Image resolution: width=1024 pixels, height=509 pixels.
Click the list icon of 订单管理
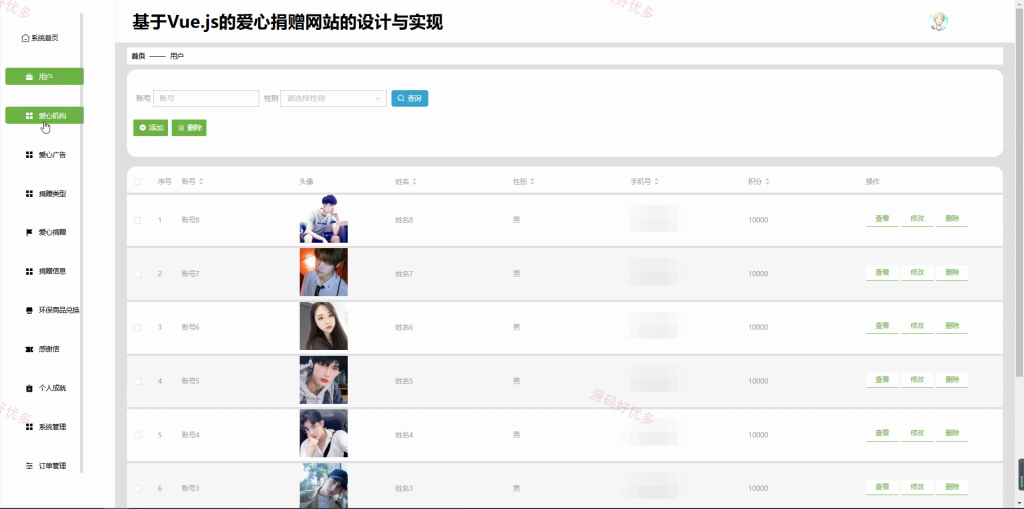click(29, 466)
